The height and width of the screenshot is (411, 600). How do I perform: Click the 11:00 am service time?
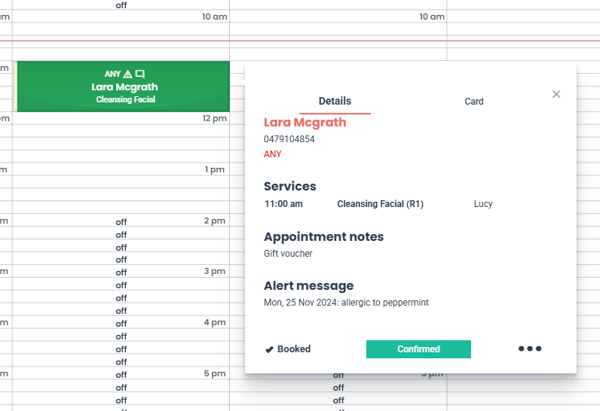click(284, 204)
